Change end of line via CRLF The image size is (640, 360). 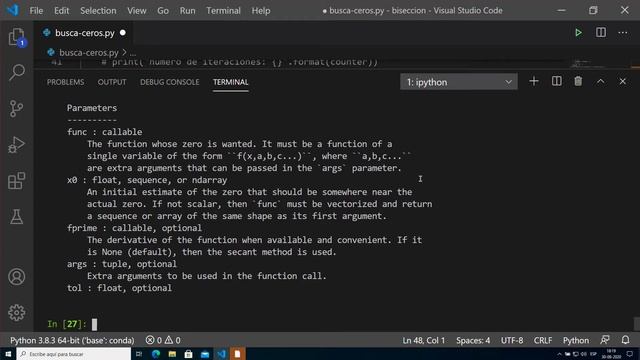(543, 340)
